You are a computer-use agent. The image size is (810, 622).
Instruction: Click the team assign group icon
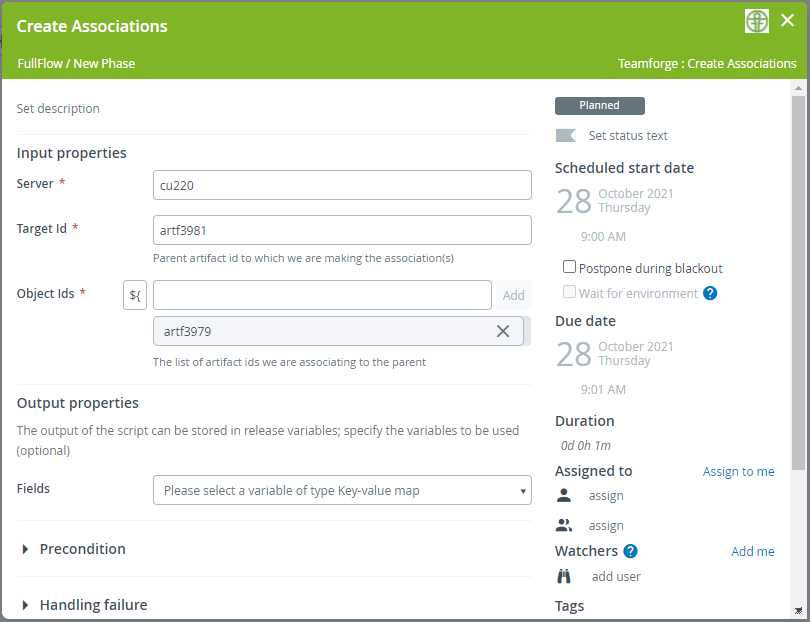pyautogui.click(x=564, y=525)
